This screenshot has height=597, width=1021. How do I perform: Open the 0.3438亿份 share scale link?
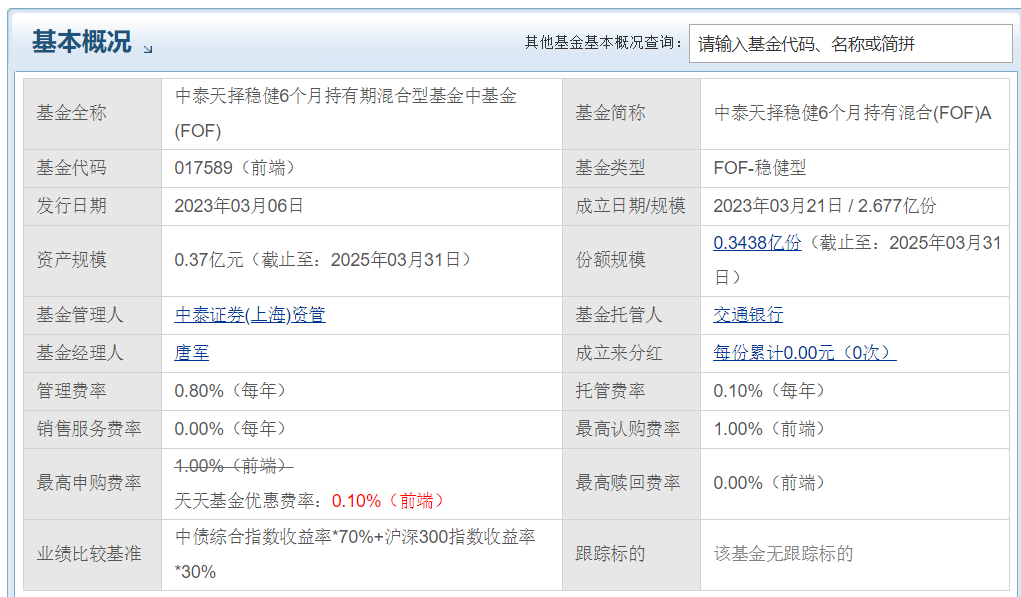[x=757, y=243]
